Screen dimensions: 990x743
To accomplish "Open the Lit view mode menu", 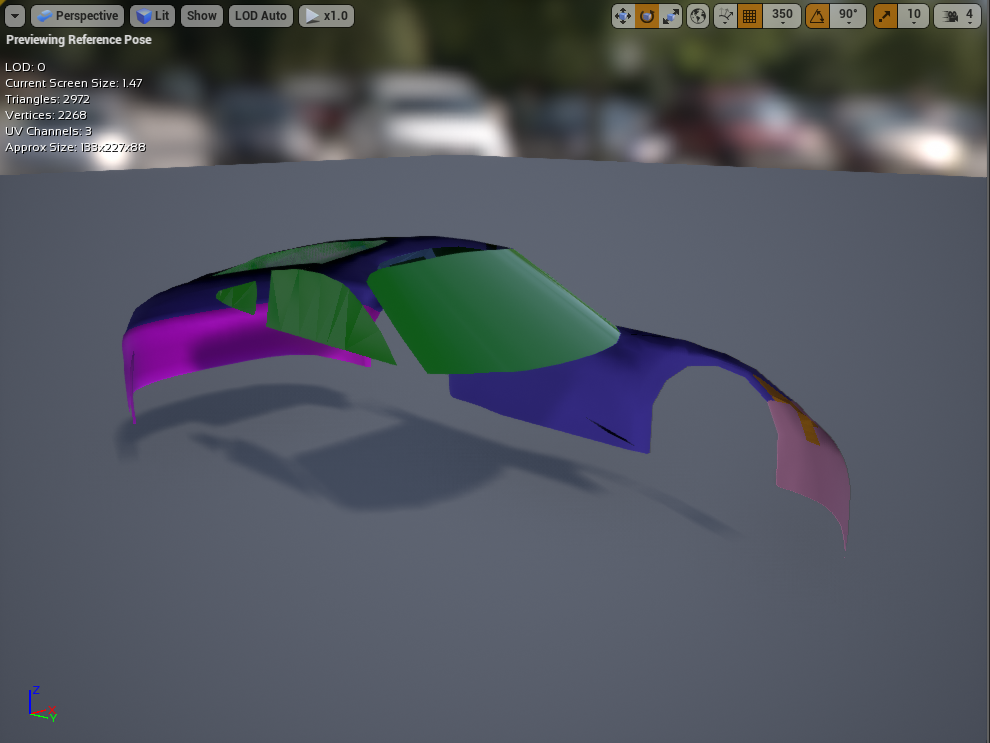I will [153, 16].
